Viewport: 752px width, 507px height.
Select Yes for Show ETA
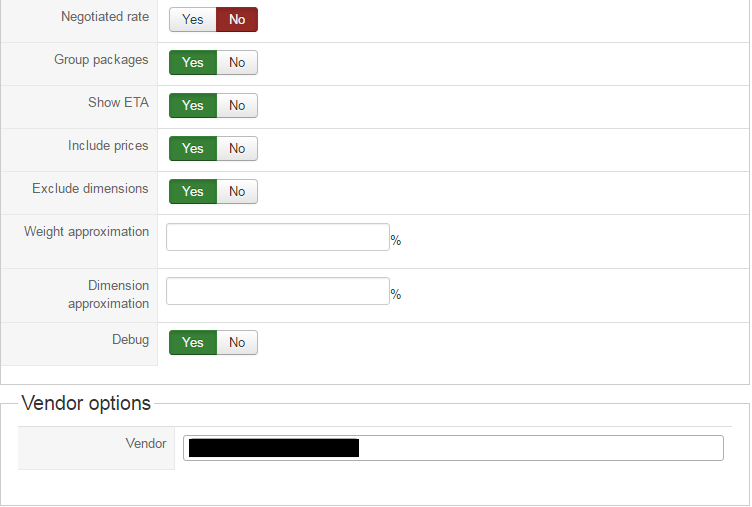[192, 106]
